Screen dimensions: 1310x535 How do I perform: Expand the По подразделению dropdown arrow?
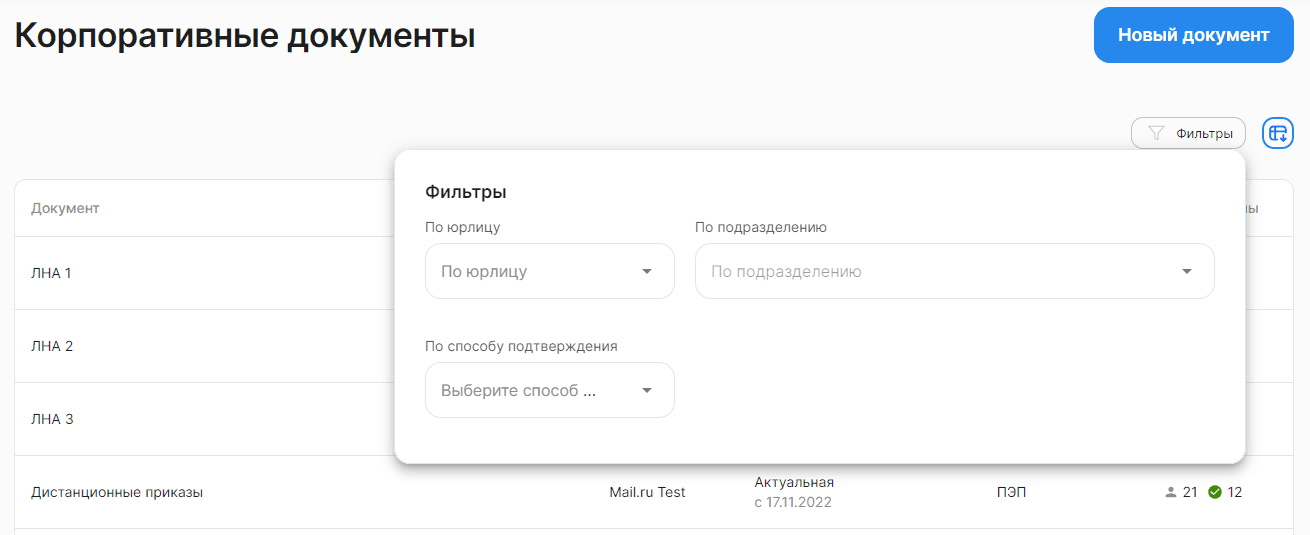tap(1187, 271)
